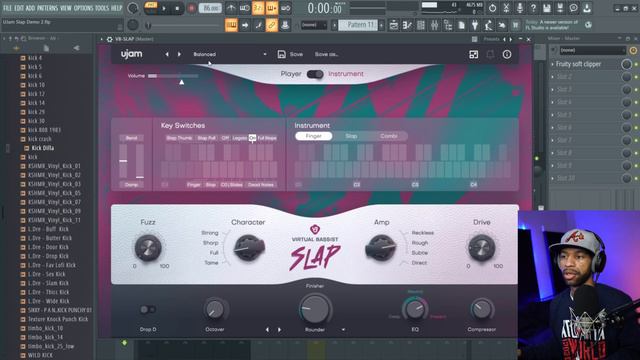This screenshot has width=640, height=360.
Task: Open the TOOLS menu
Action: point(102,8)
